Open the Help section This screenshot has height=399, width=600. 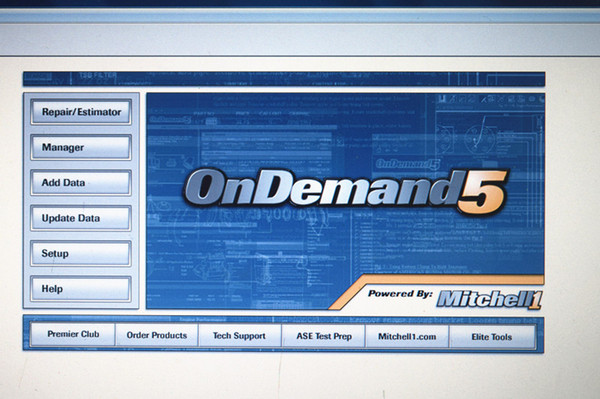pos(81,289)
